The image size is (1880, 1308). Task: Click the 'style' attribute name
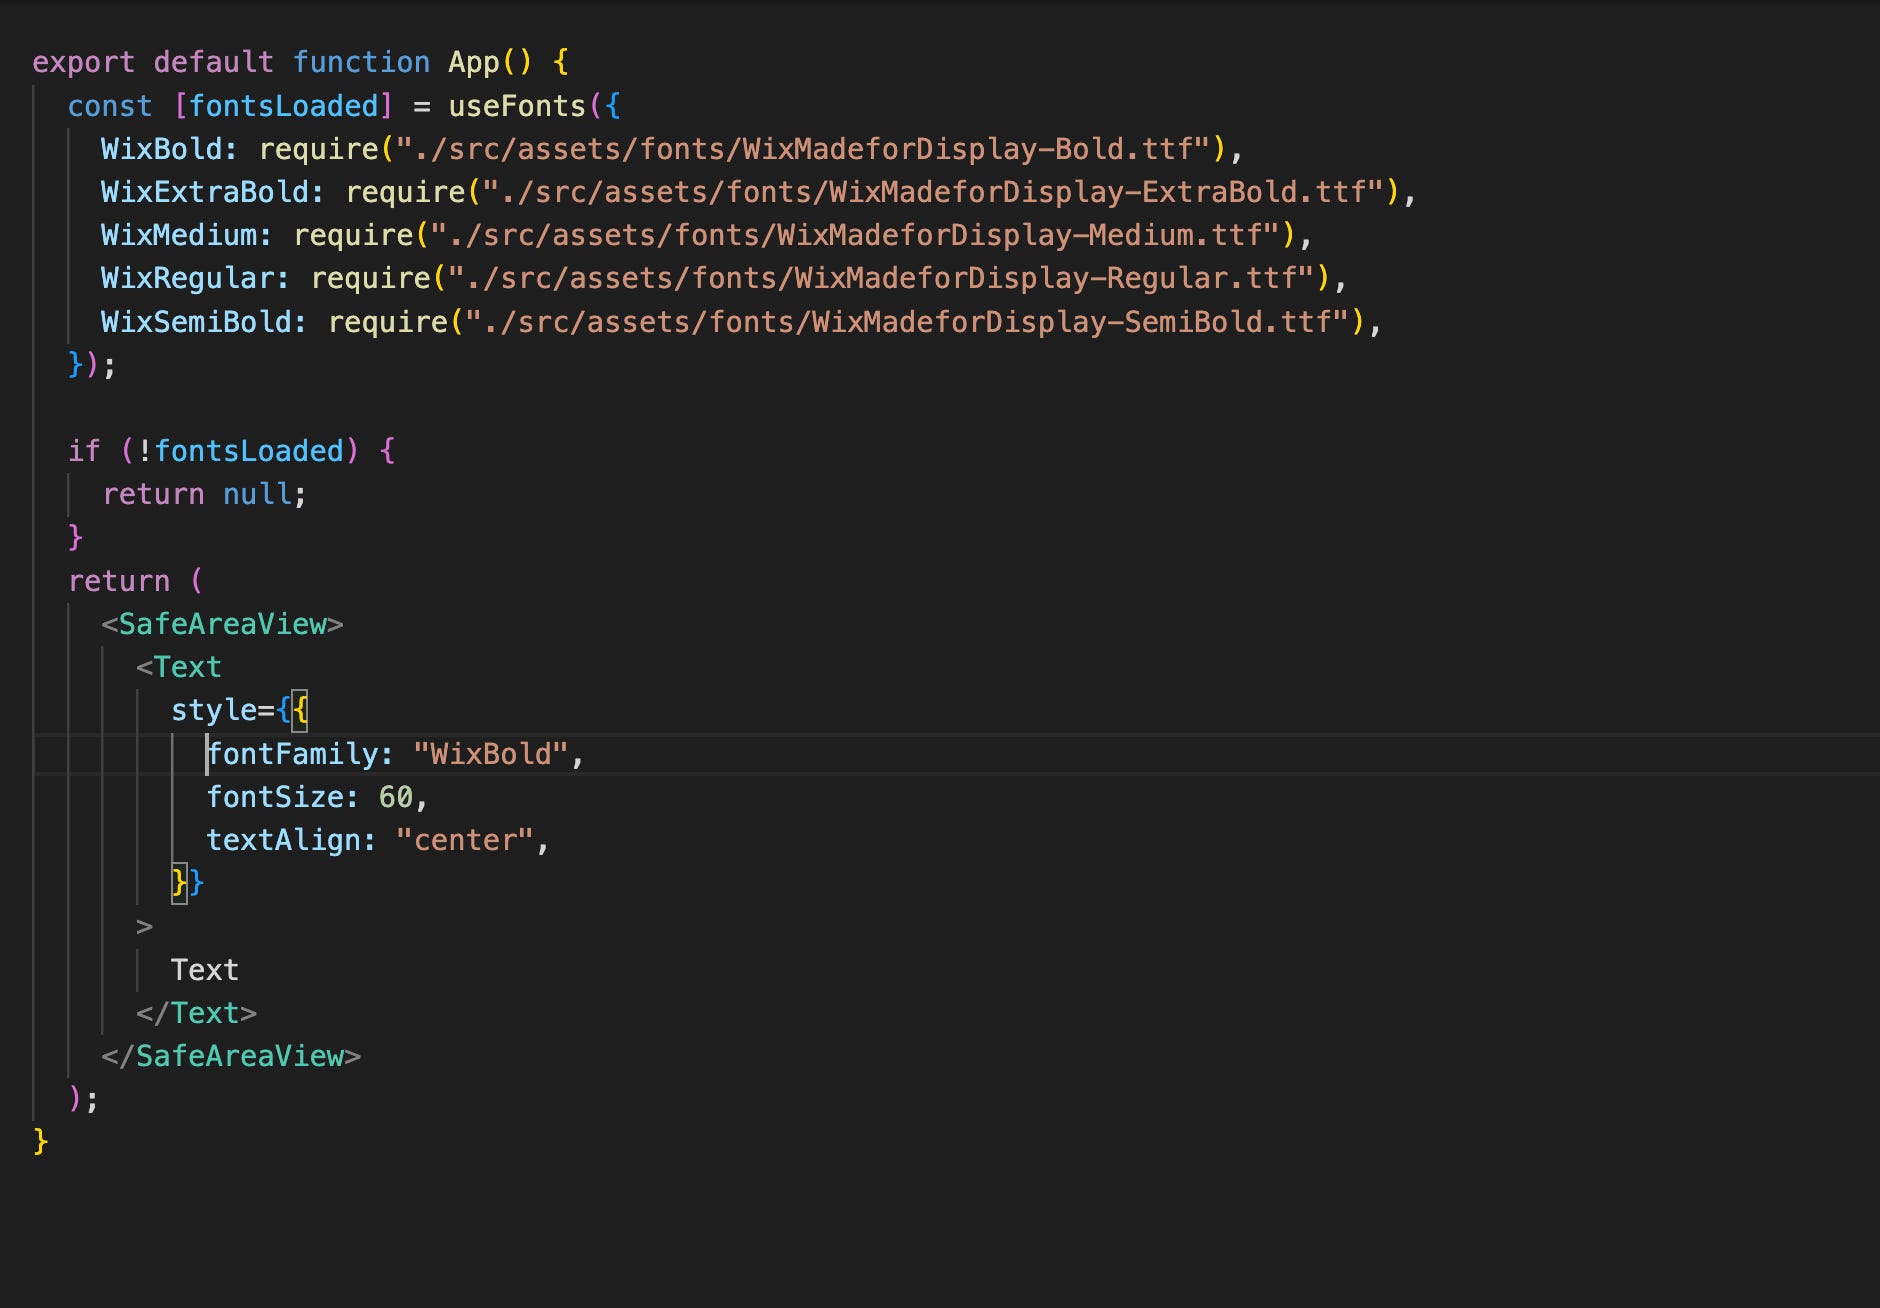pyautogui.click(x=213, y=710)
